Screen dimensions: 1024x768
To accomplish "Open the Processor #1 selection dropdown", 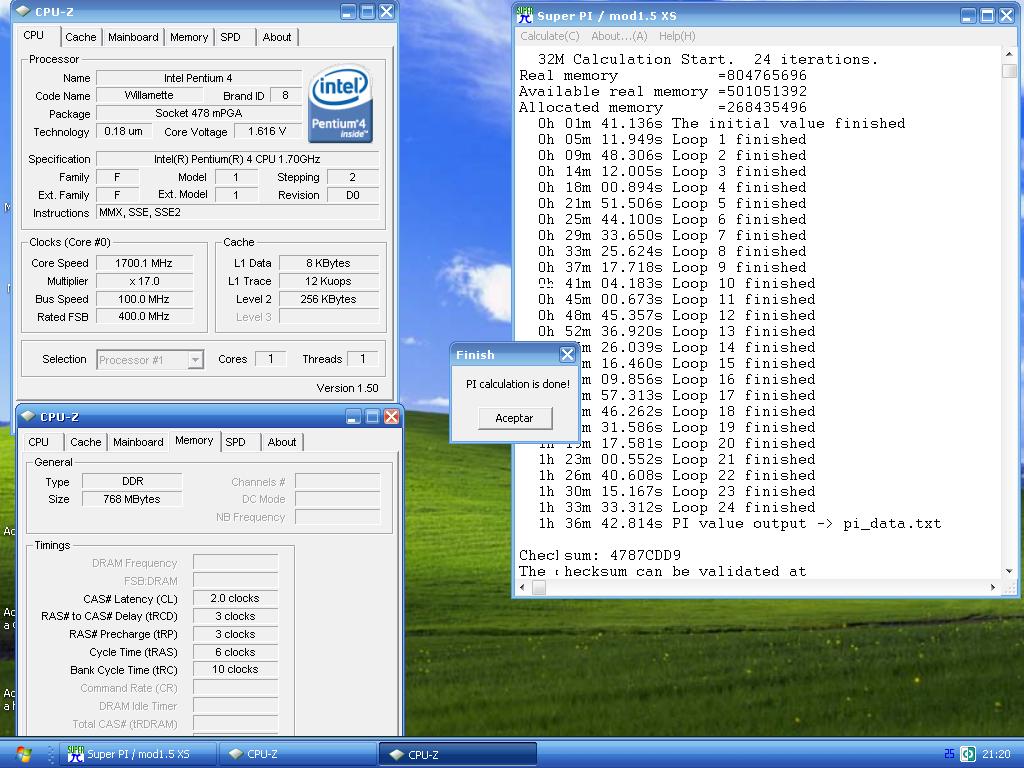I will [x=195, y=360].
